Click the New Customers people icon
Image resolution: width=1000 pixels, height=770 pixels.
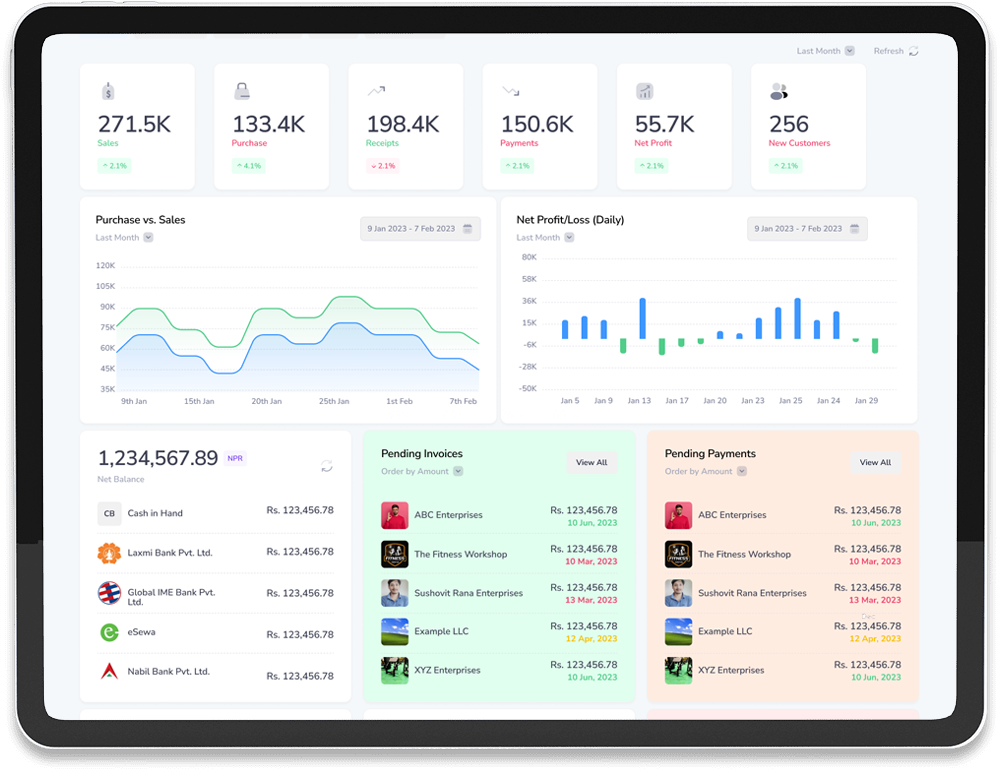click(779, 92)
